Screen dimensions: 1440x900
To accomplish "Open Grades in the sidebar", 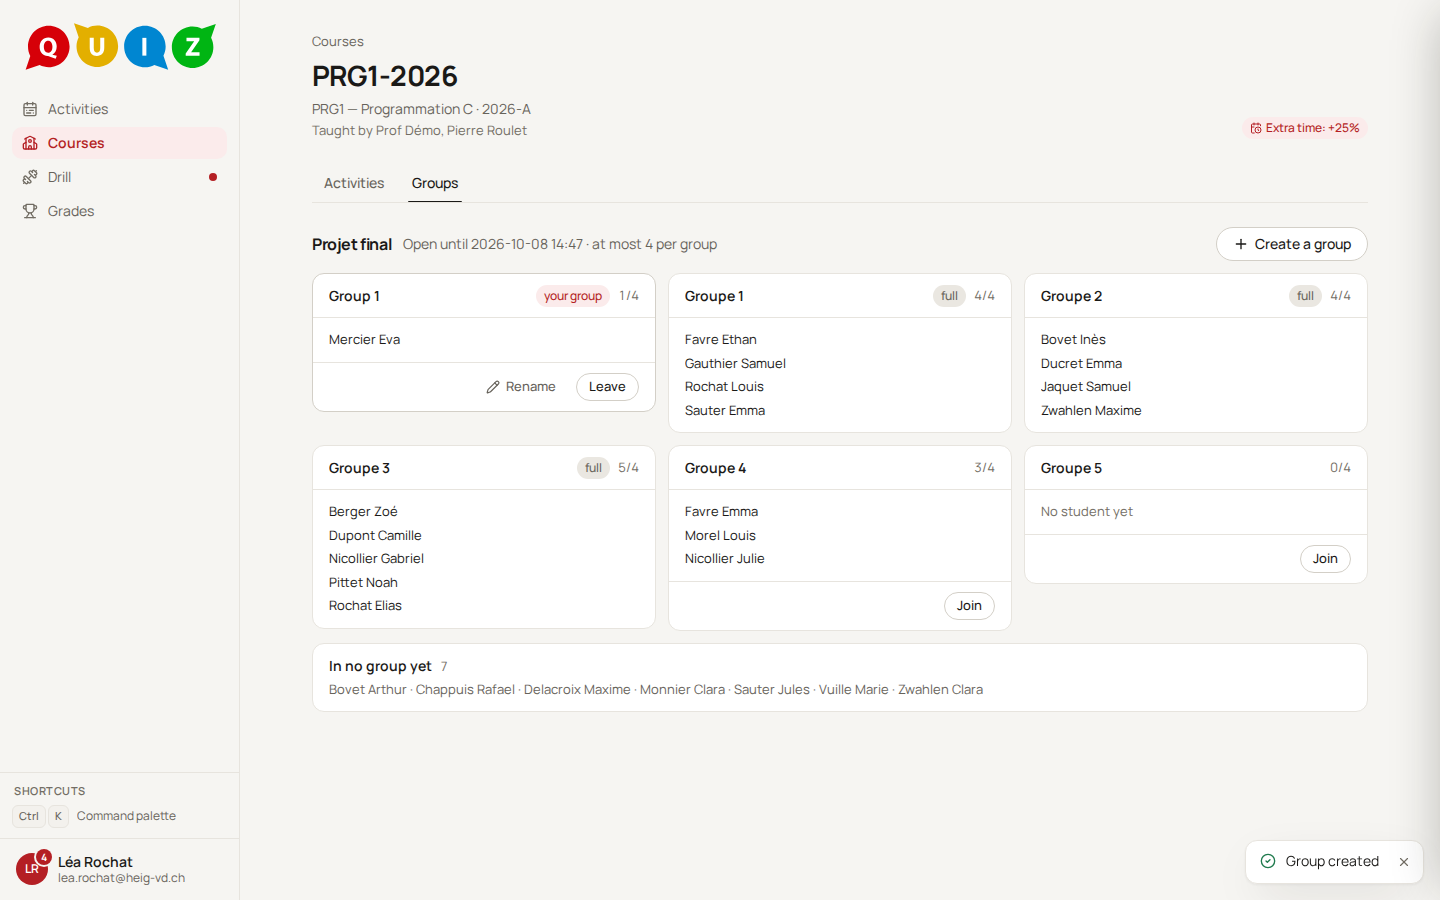I will tap(120, 211).
